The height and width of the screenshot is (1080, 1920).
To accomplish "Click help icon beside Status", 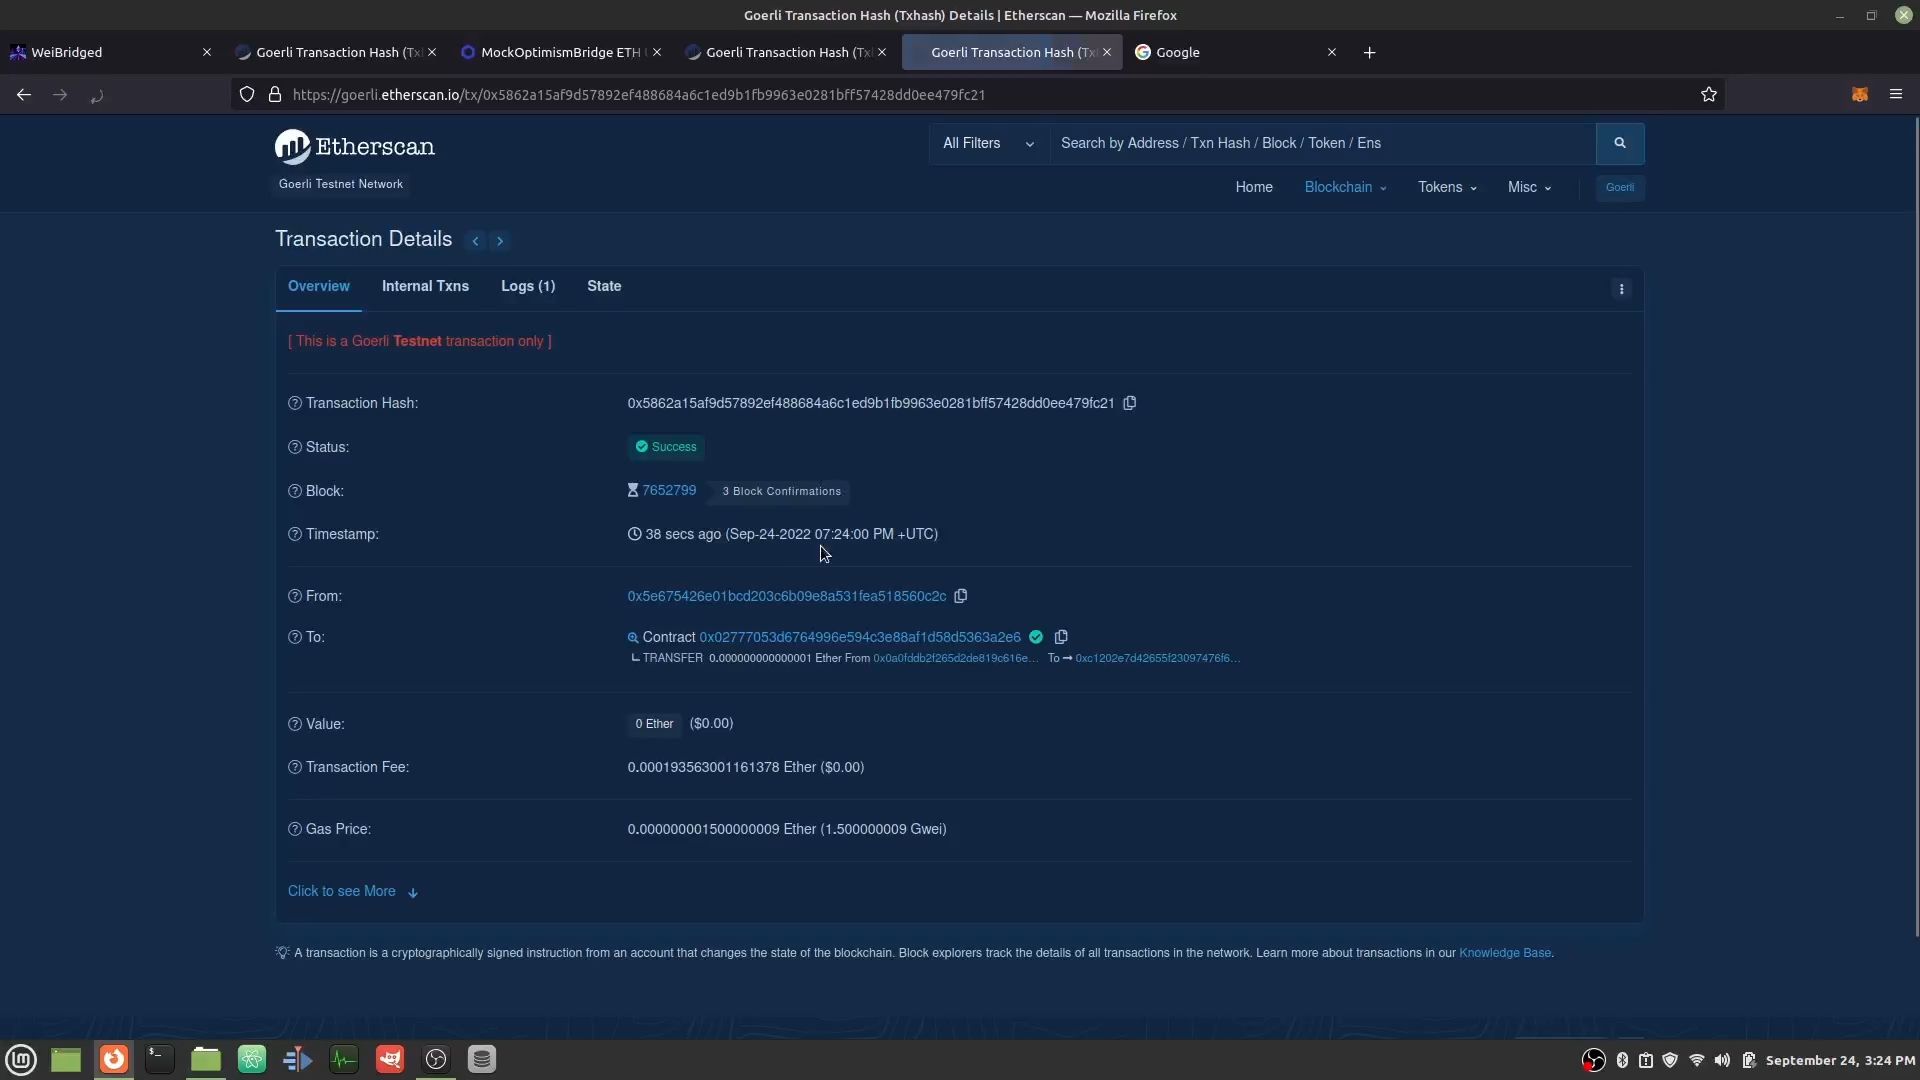I will pyautogui.click(x=295, y=447).
